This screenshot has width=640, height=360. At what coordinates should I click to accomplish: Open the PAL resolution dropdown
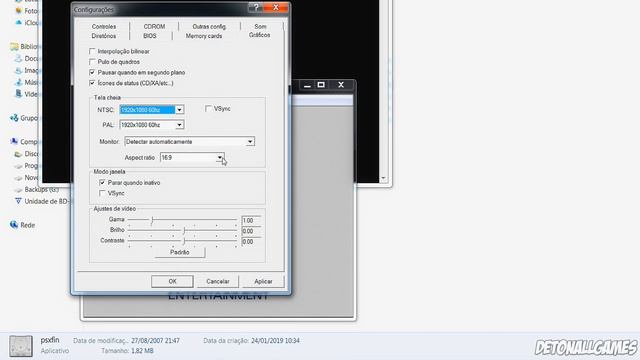(179, 125)
